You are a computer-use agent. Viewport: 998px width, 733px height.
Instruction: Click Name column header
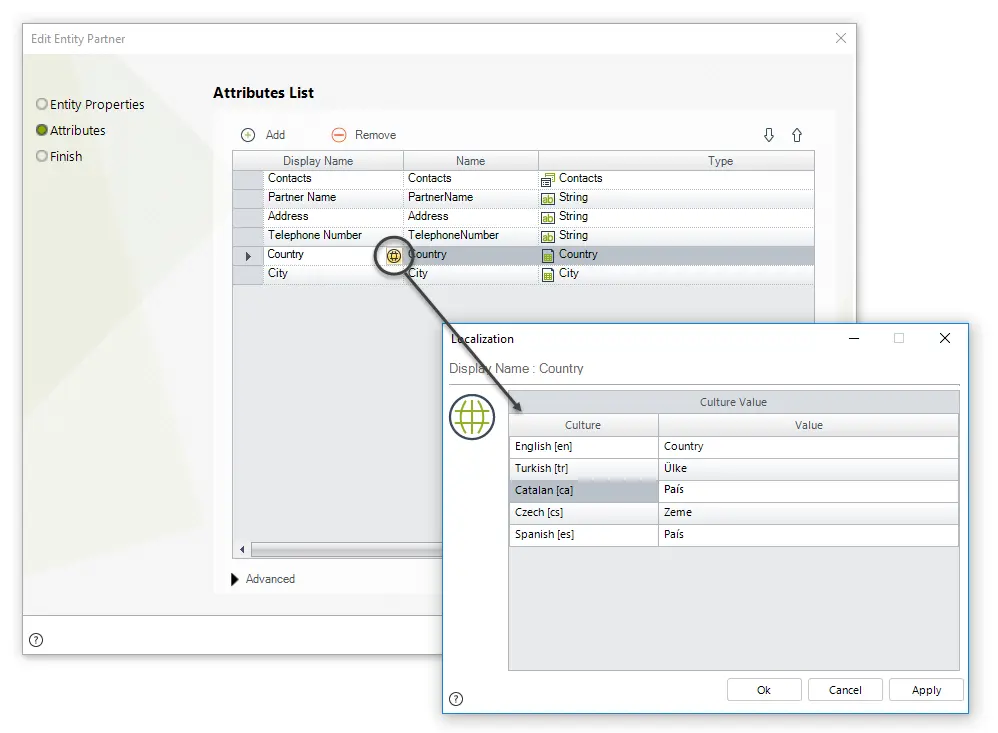coord(470,161)
